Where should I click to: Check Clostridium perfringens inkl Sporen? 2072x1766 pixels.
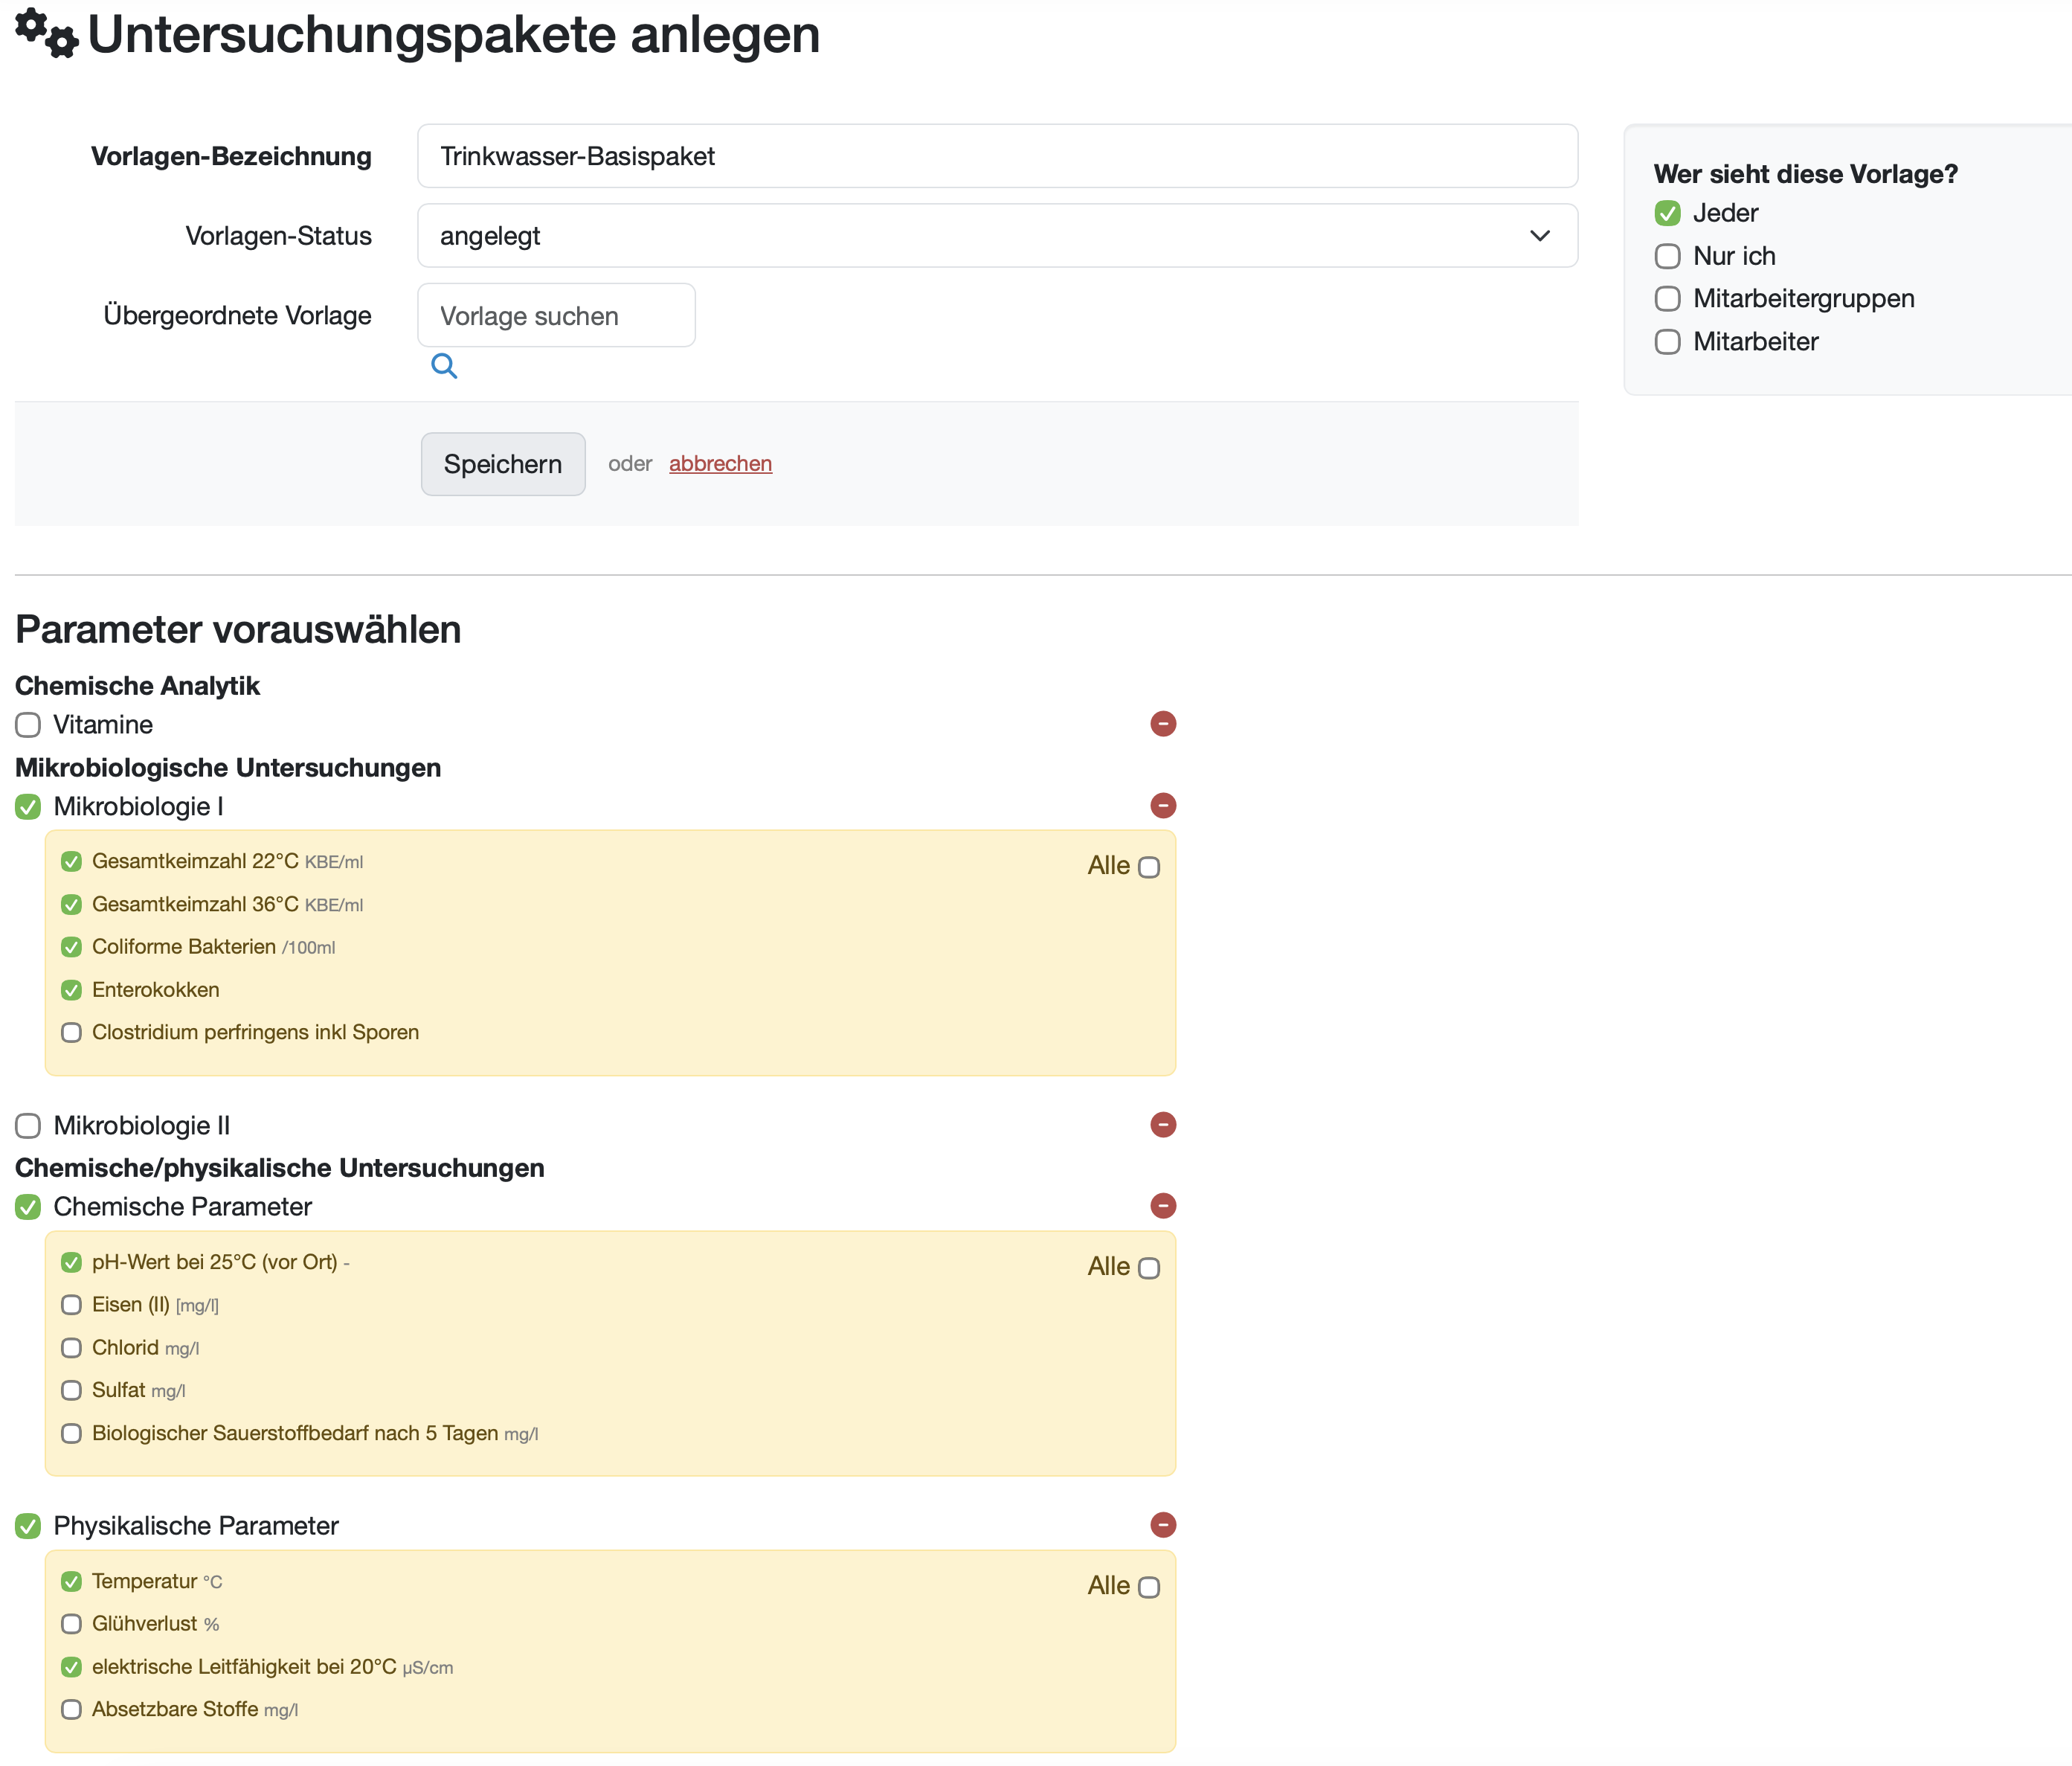coord(71,1032)
